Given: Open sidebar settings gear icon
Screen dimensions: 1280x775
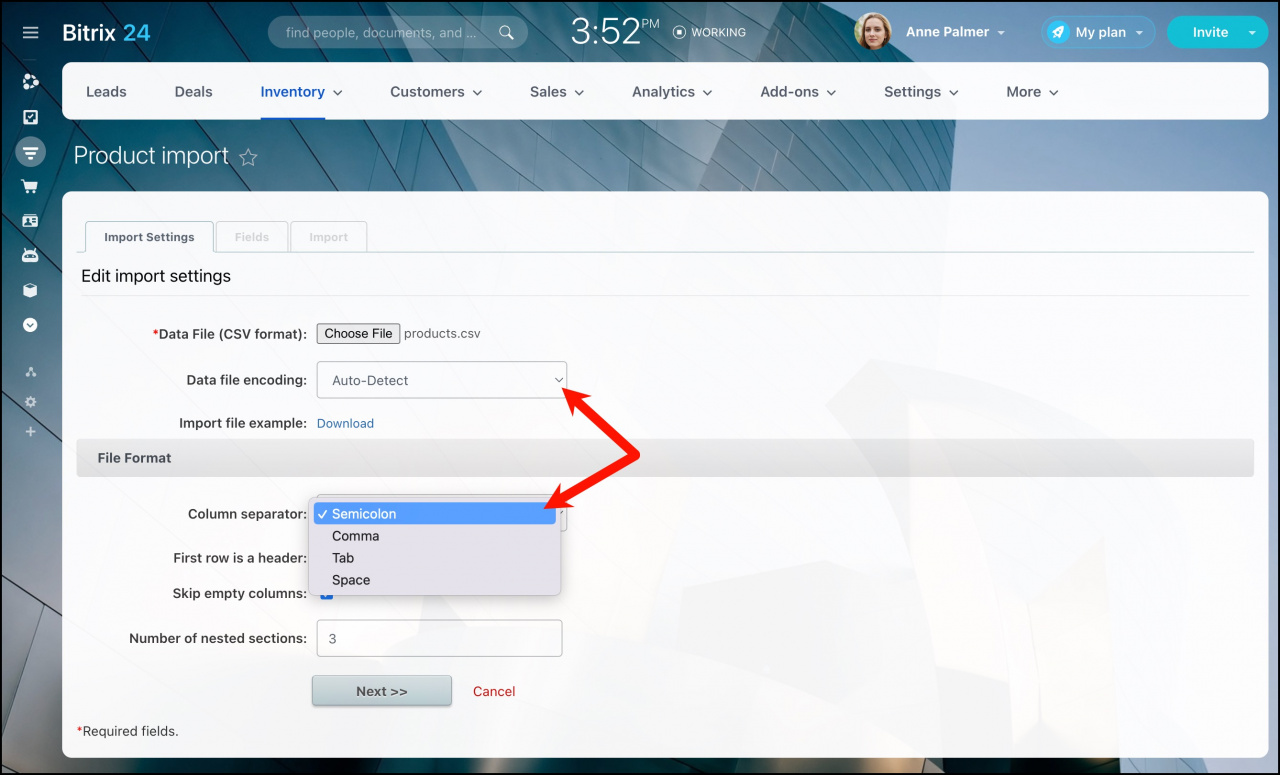Looking at the screenshot, I should [x=30, y=402].
